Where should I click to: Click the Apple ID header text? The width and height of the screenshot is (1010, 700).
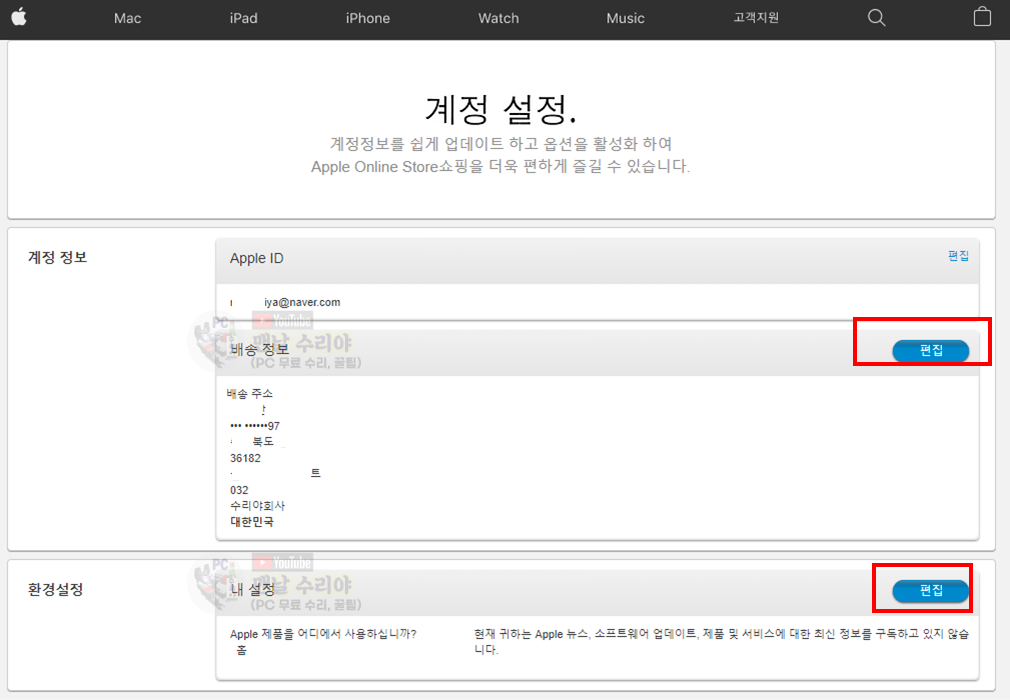[x=256, y=258]
